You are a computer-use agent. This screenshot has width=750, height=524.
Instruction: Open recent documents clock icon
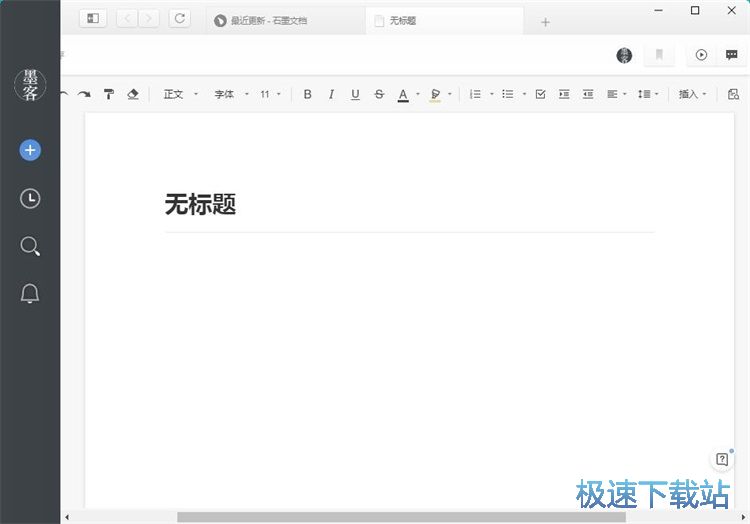(x=30, y=199)
